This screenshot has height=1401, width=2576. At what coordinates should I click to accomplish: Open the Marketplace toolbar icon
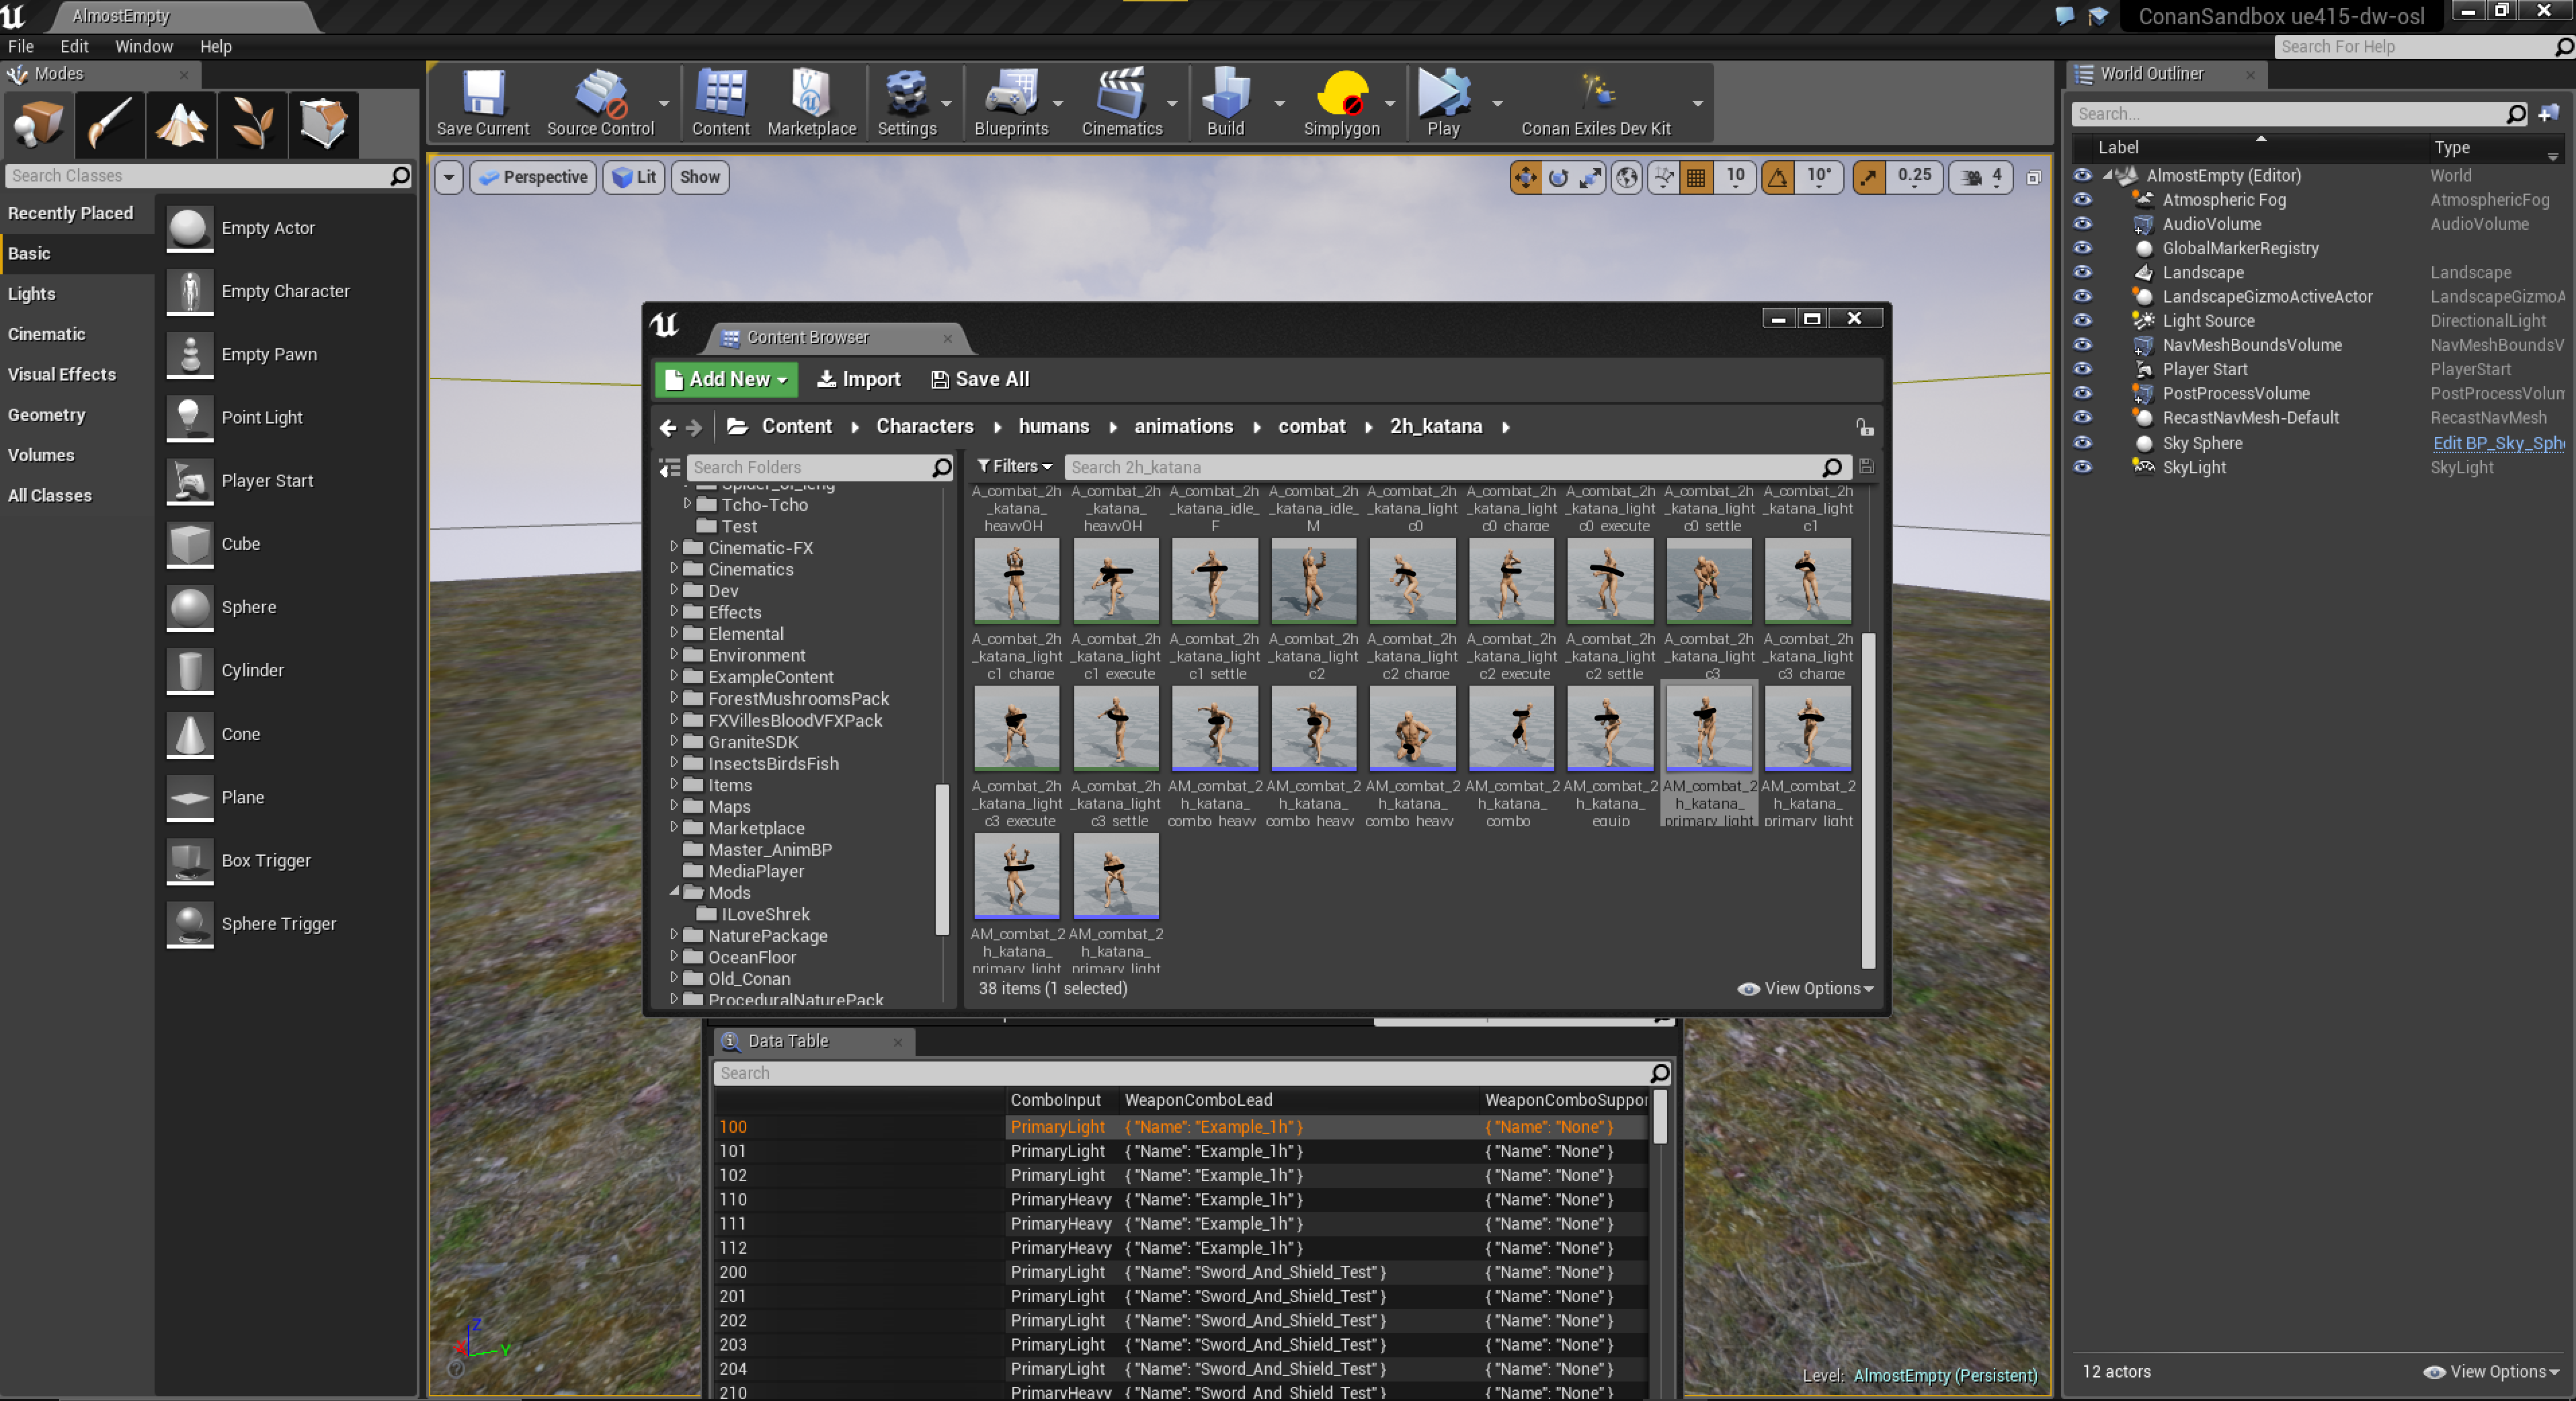[x=811, y=101]
